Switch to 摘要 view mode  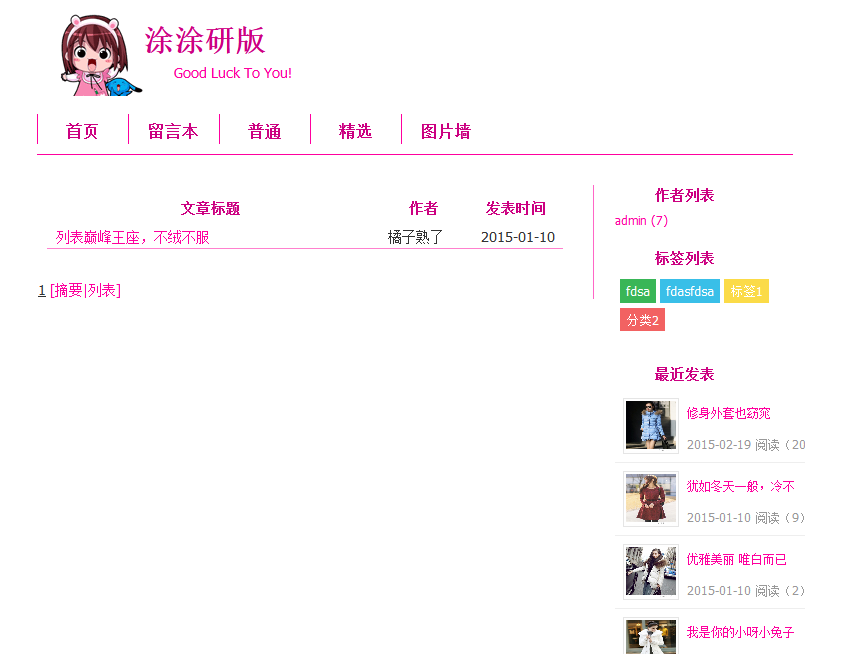click(68, 290)
